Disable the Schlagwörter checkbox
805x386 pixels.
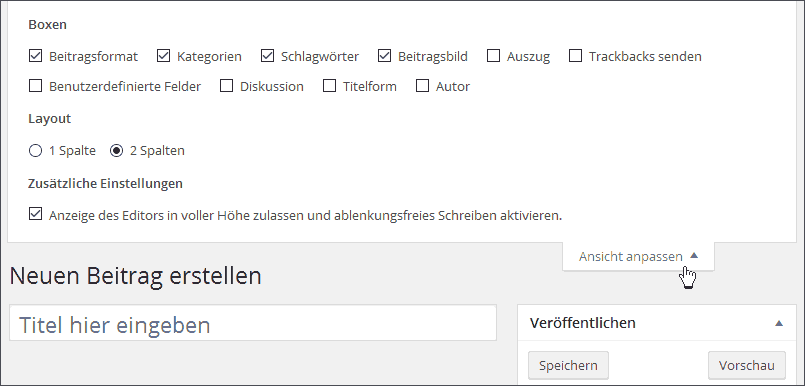coord(267,56)
